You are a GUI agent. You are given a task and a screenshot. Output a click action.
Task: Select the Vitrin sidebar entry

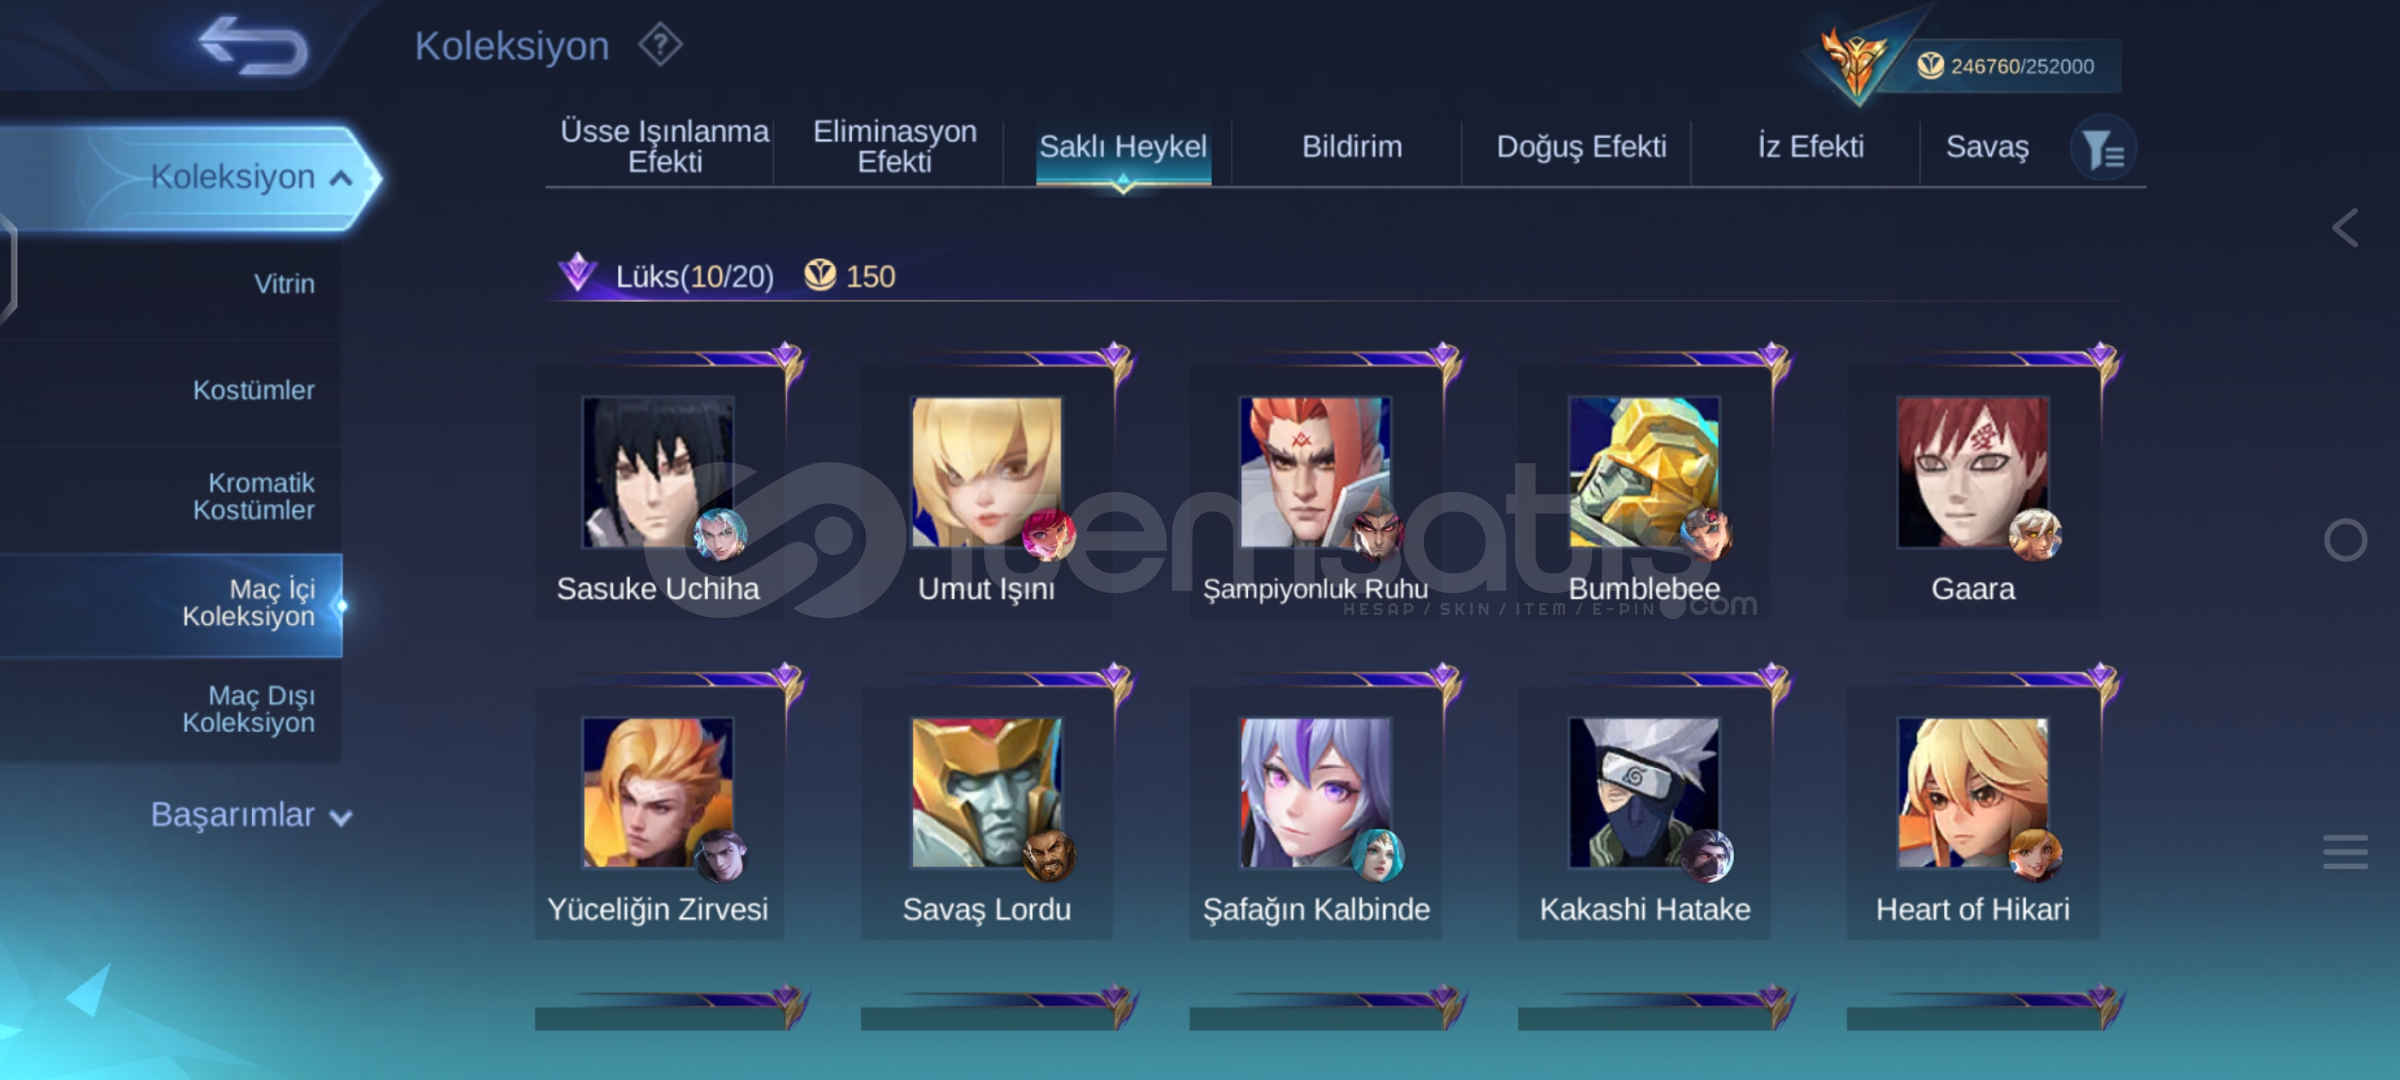pos(284,284)
